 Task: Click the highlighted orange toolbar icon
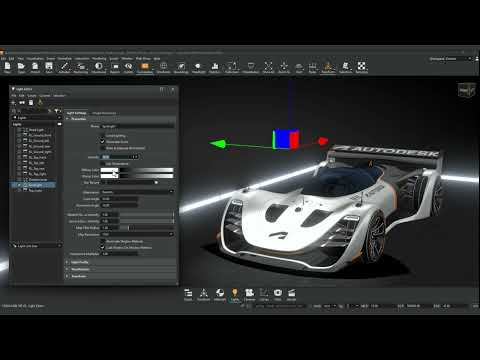145,67
